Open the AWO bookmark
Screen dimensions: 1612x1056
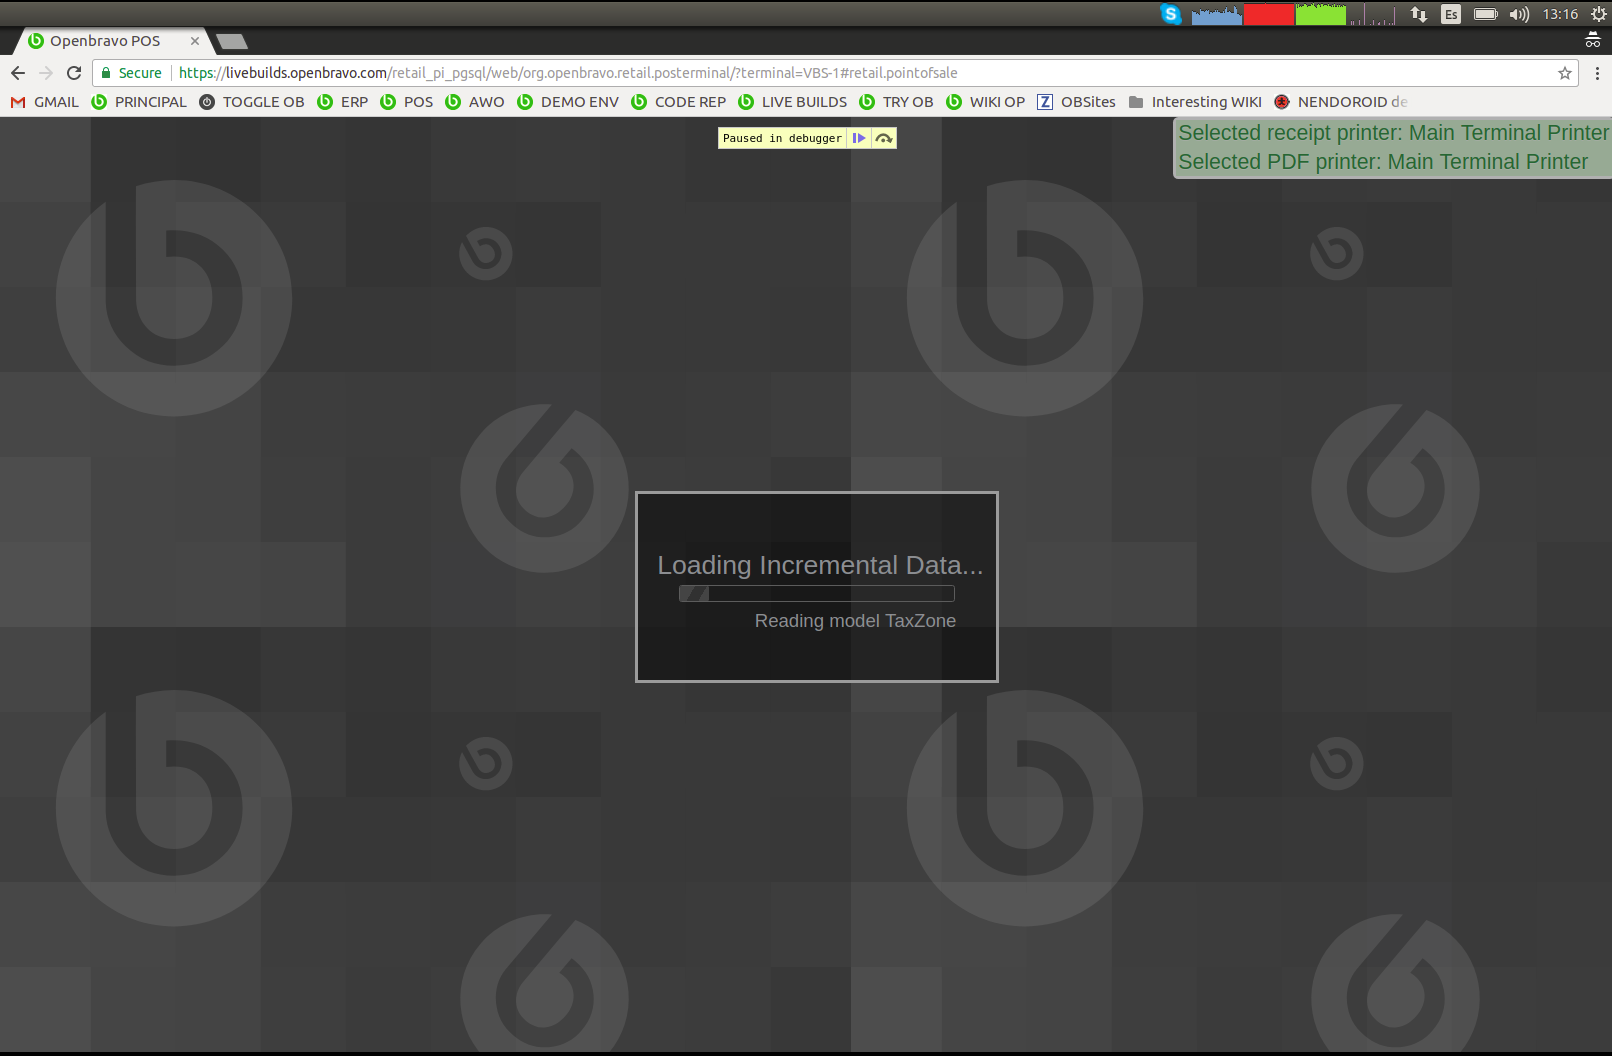pyautogui.click(x=475, y=102)
